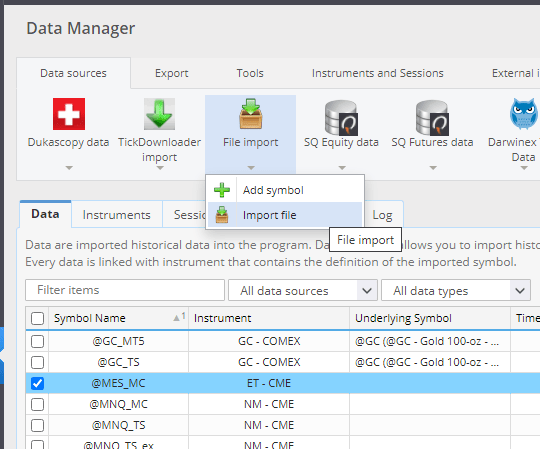Toggle the select-all header checkbox
The image size is (540, 449).
(37, 319)
